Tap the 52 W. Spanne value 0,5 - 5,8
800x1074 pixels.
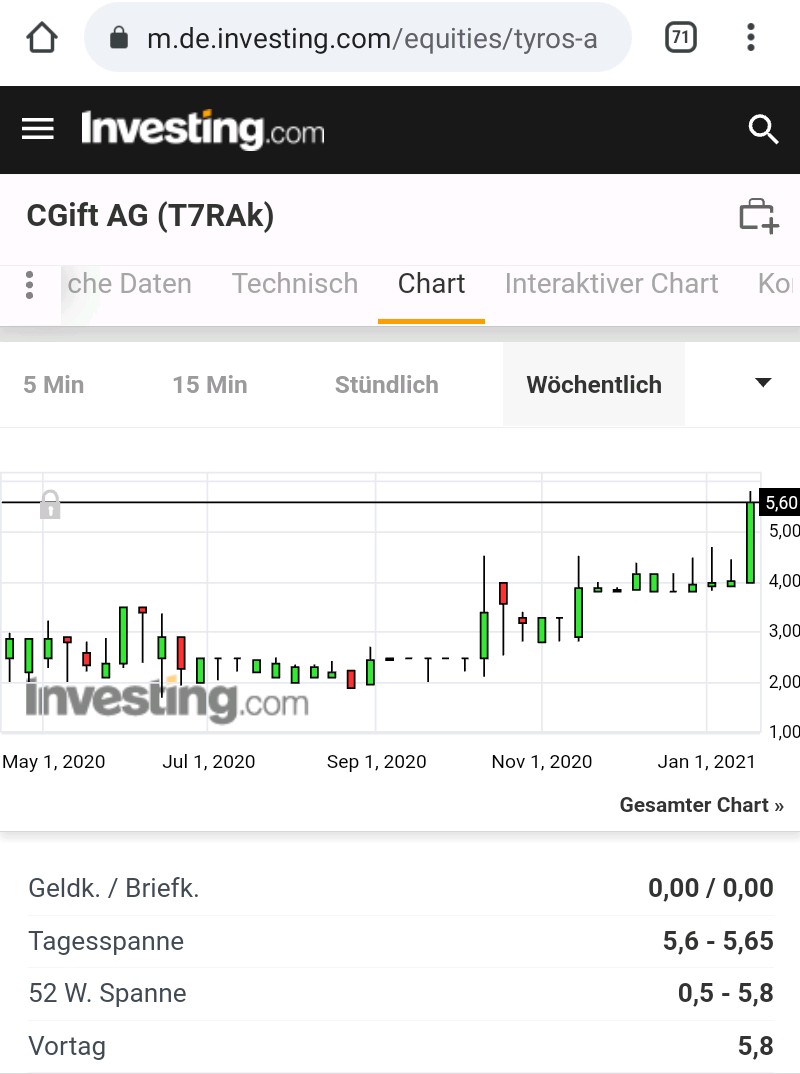725,993
